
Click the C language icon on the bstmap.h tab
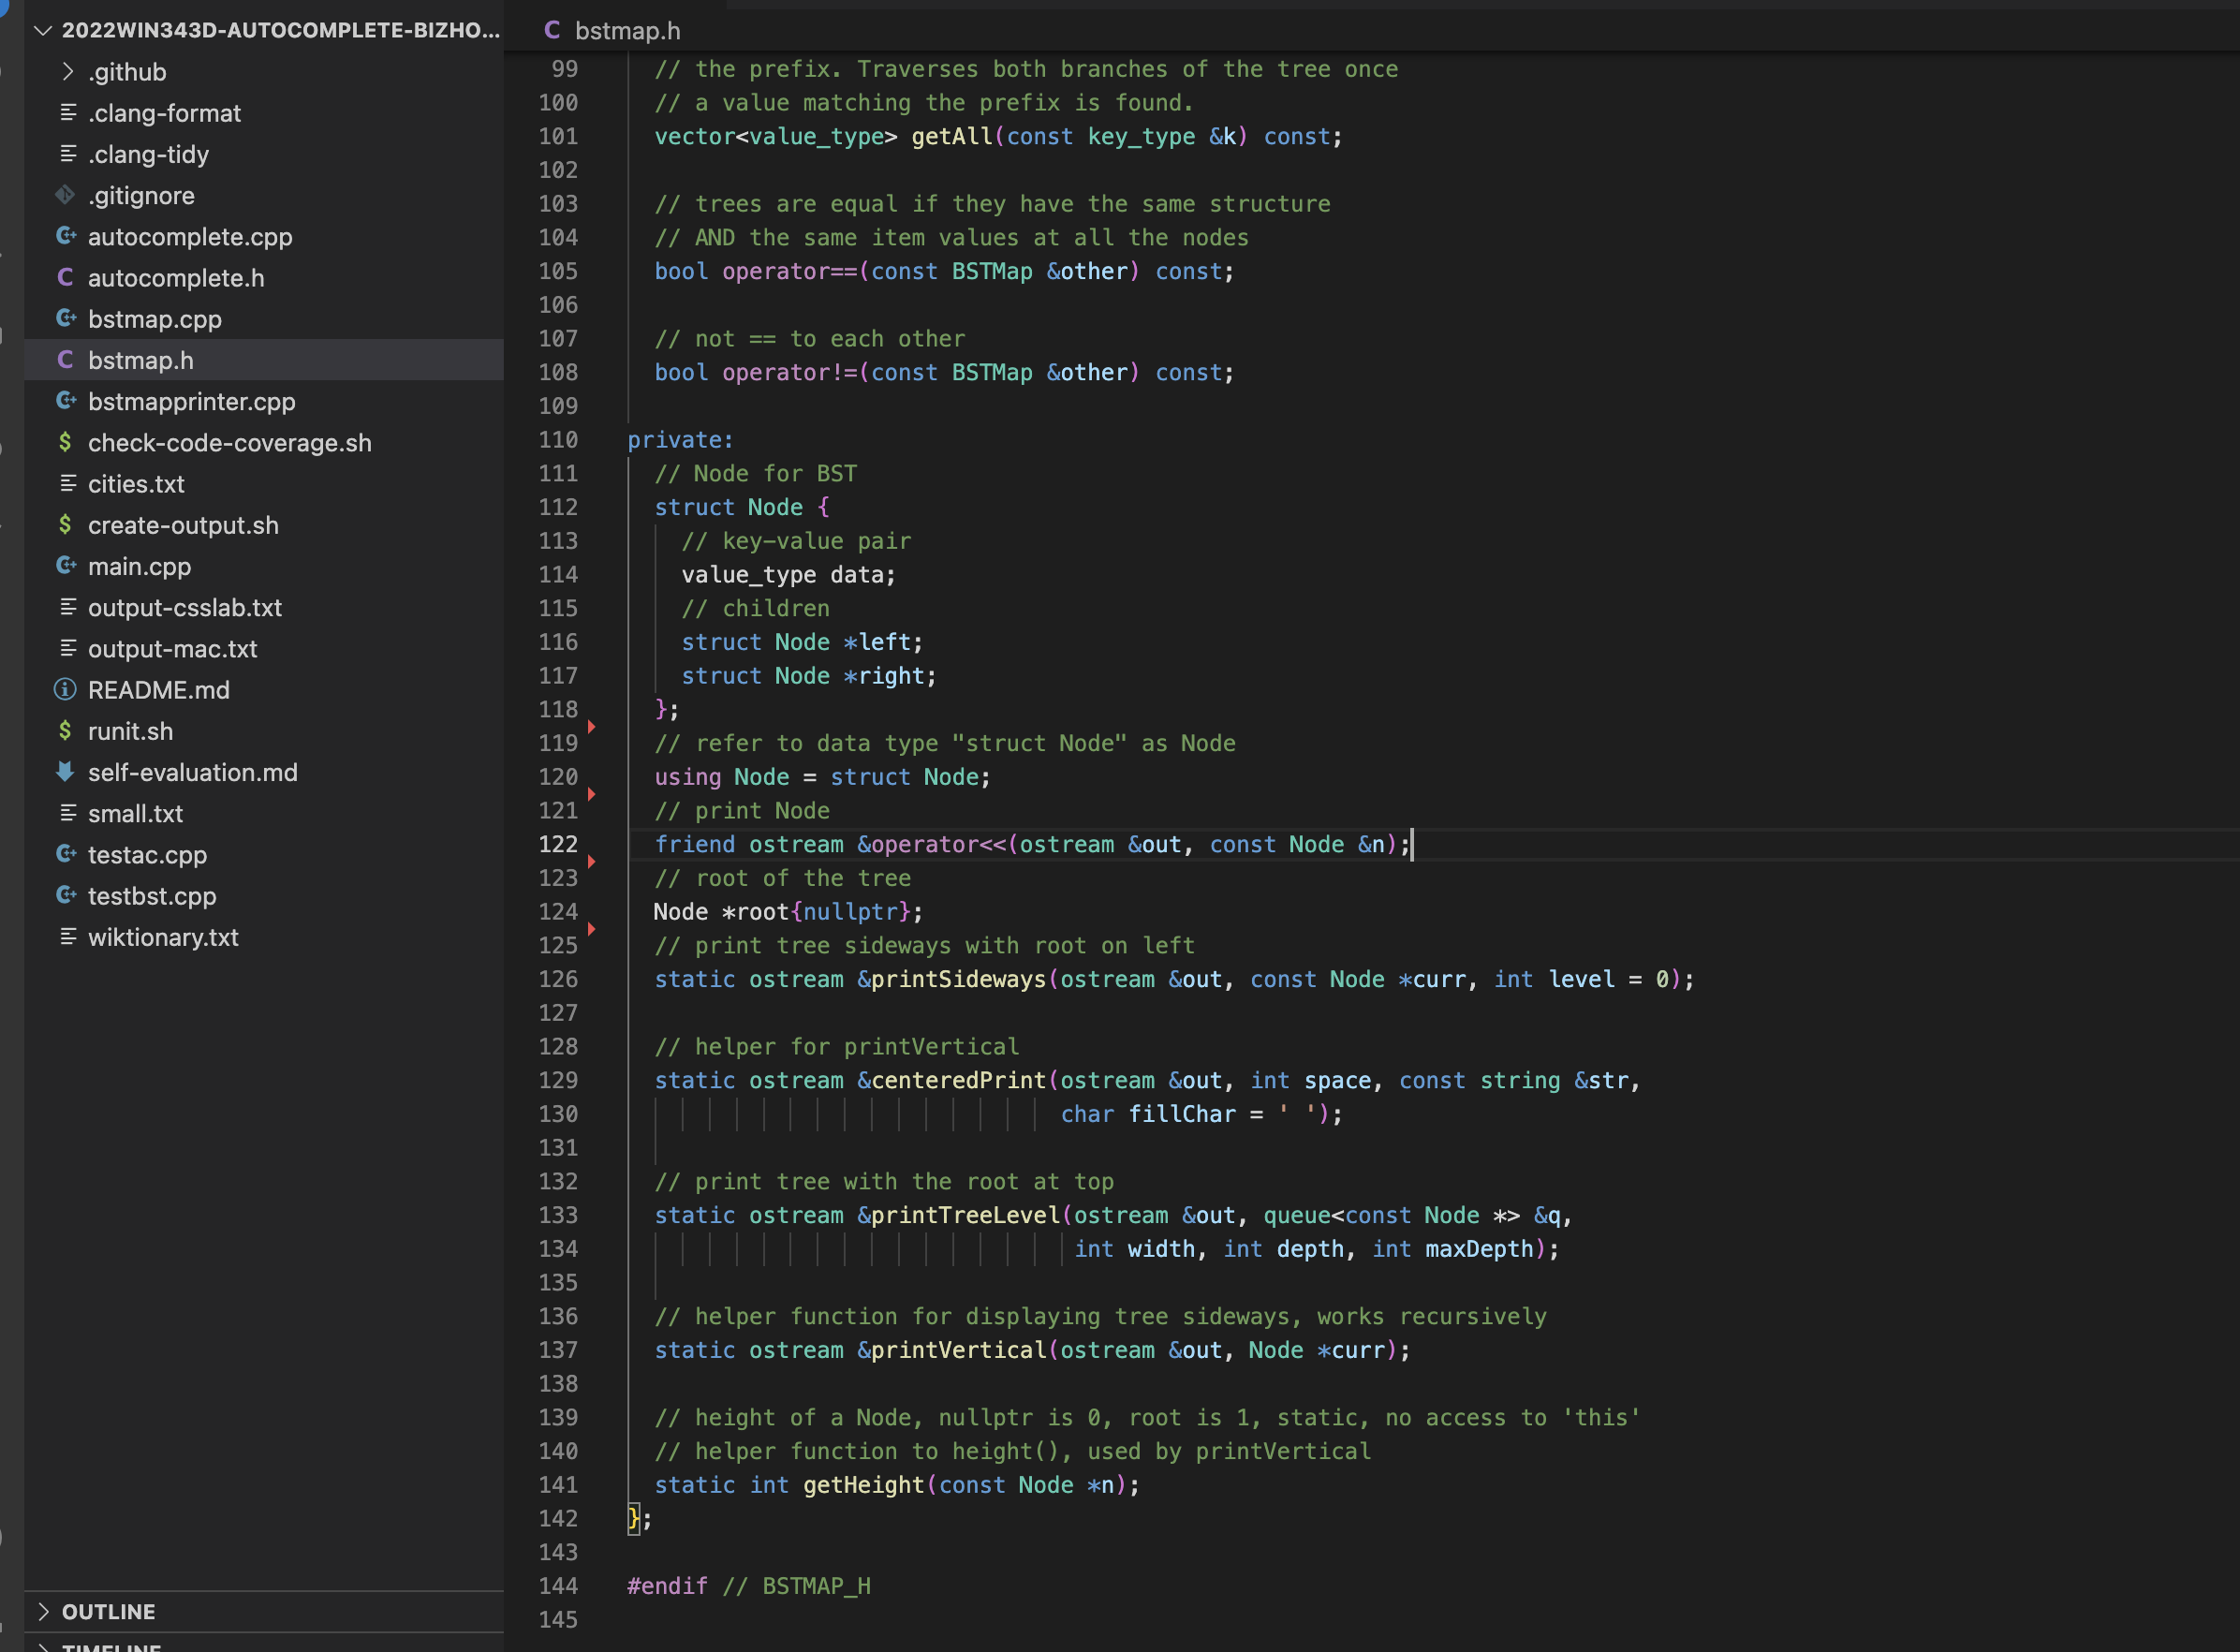[x=552, y=30]
